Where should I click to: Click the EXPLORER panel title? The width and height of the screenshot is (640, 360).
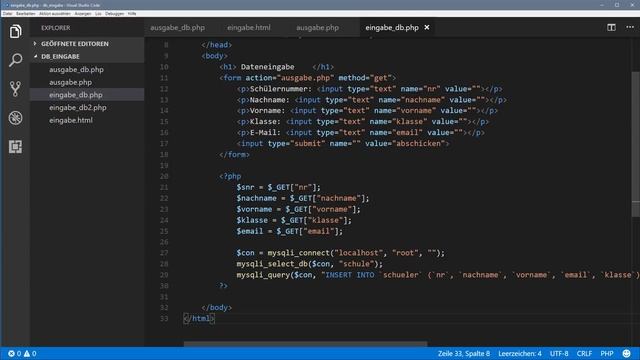click(x=56, y=28)
